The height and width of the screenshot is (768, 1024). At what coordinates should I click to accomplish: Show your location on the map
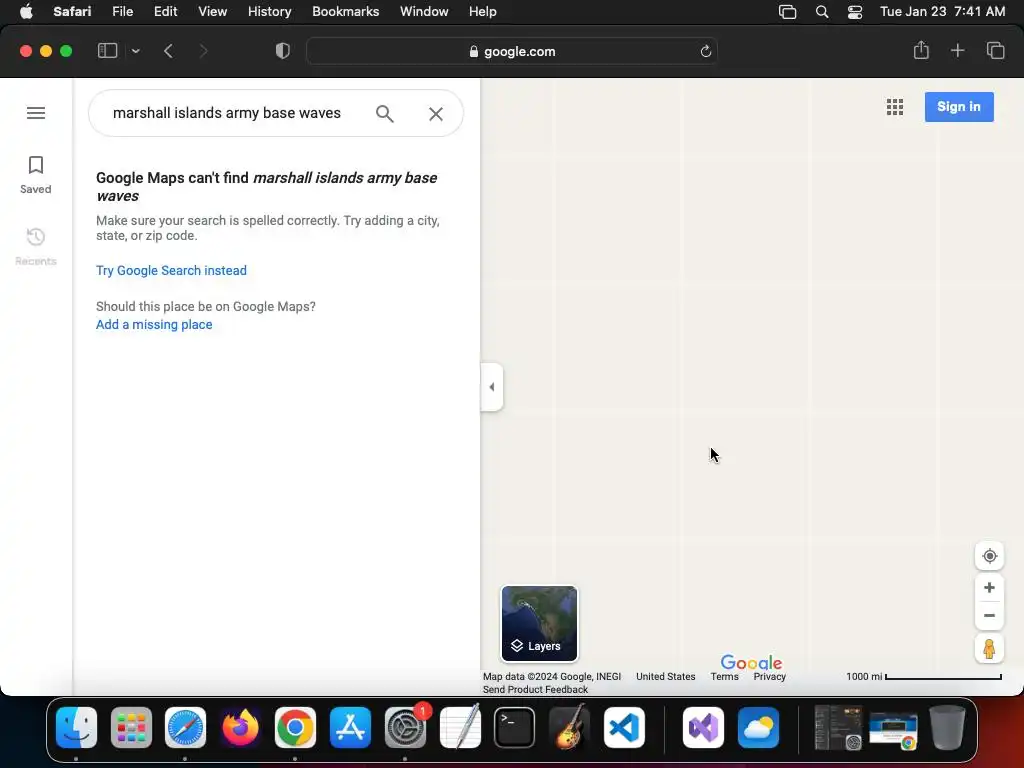click(x=989, y=556)
